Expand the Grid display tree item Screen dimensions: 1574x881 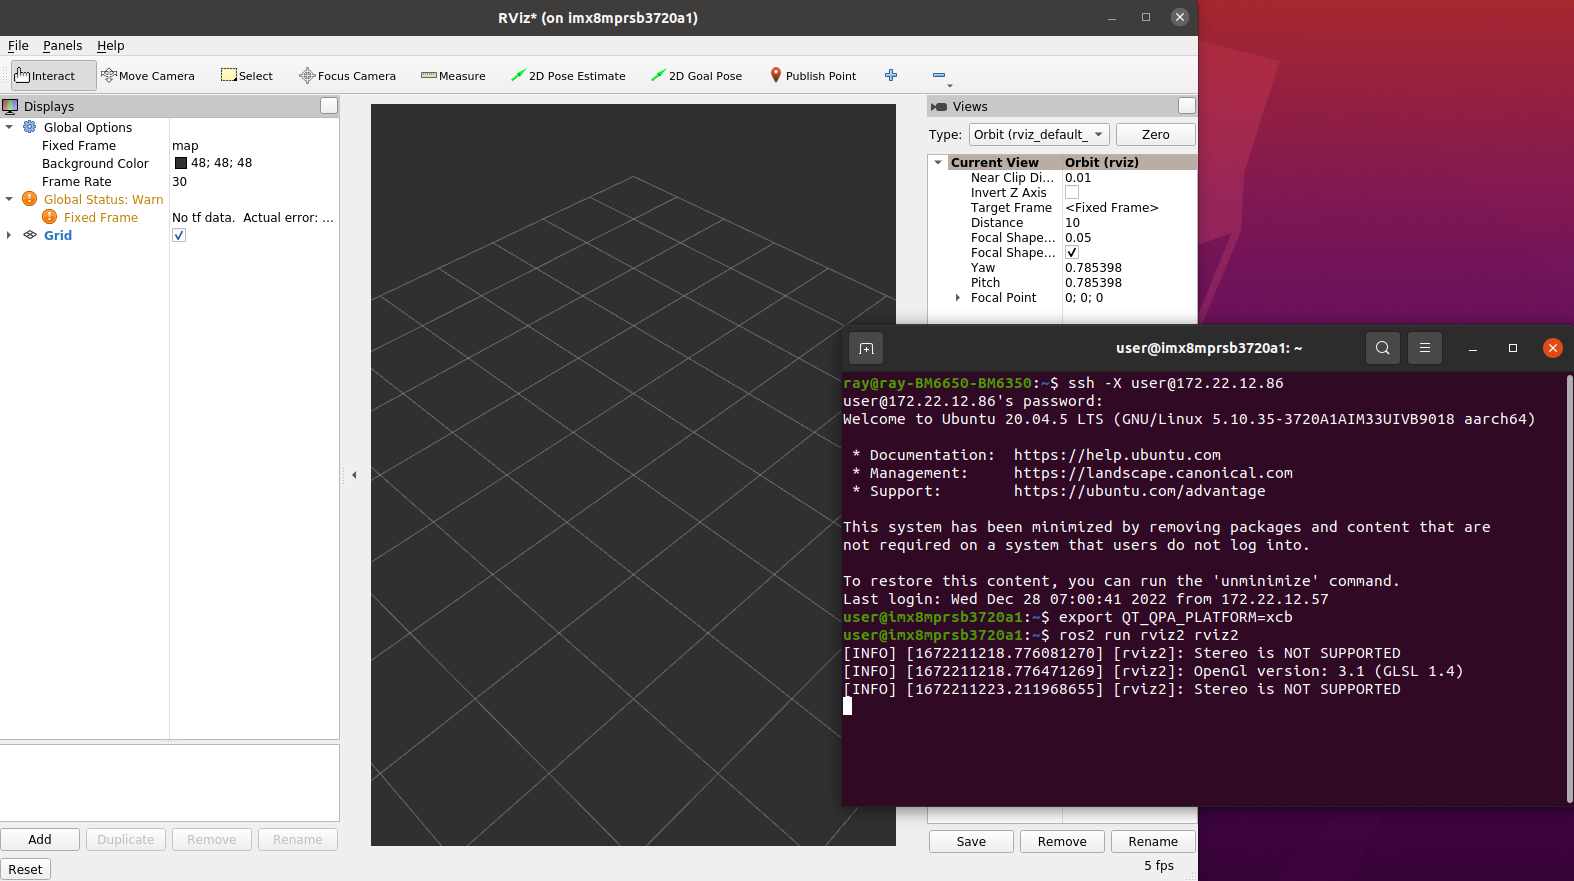point(9,236)
